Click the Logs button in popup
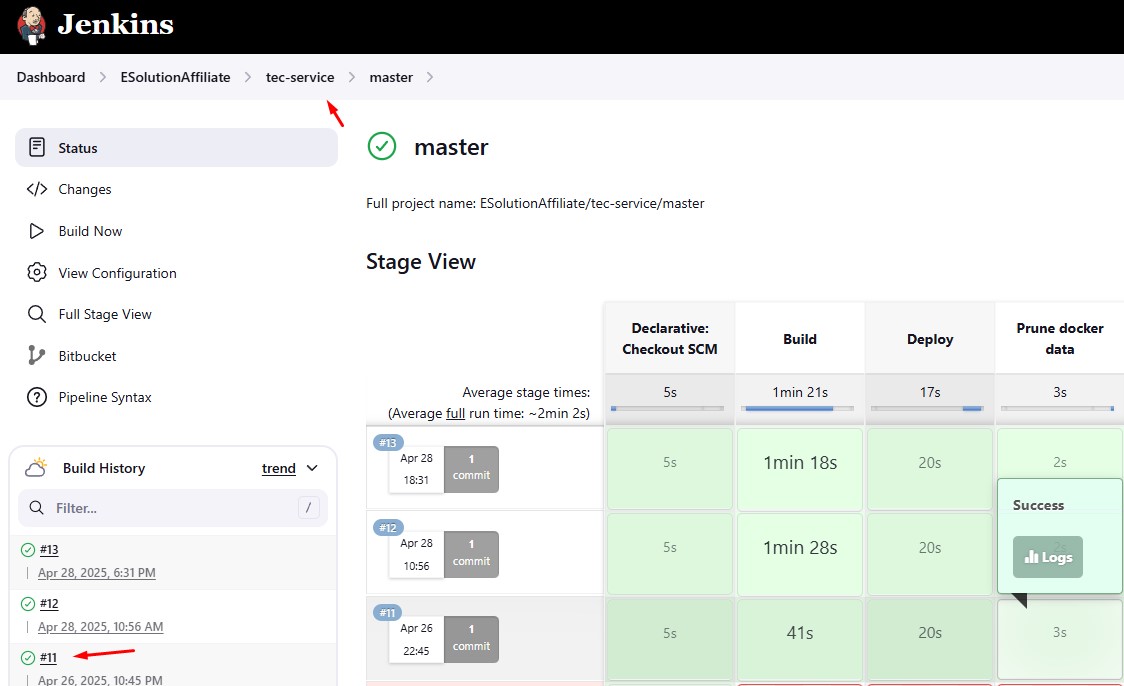This screenshot has height=686, width=1124. (1047, 557)
